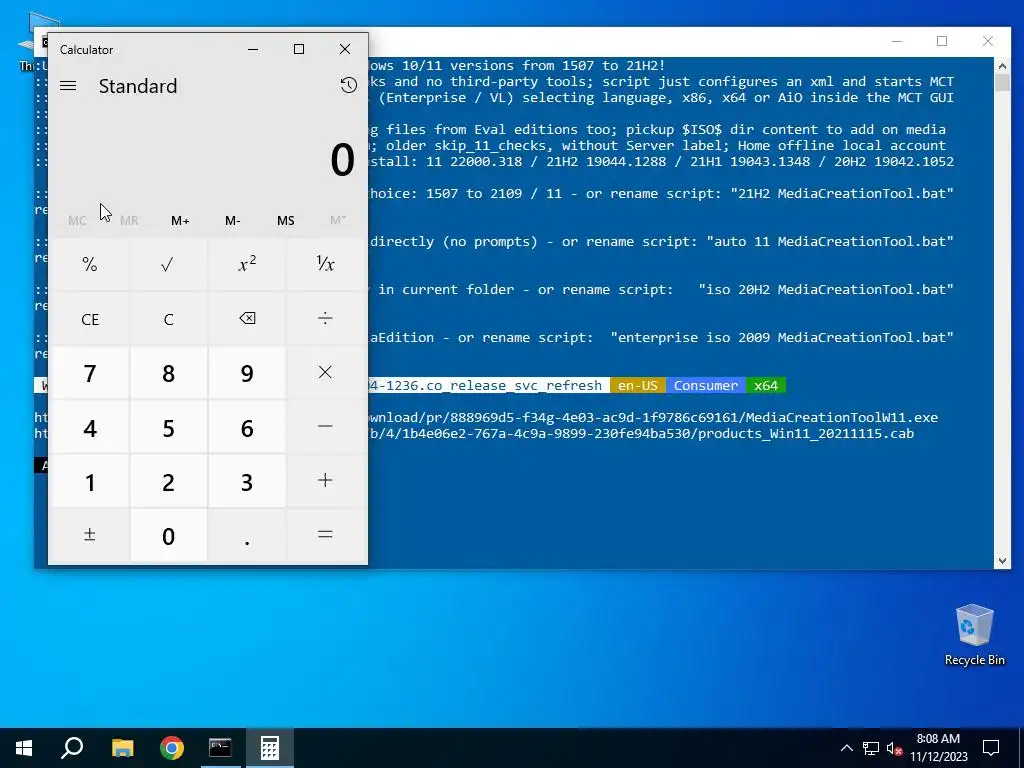Screen dimensions: 1024x768
Task: Minimize the console window
Action: tap(897, 41)
